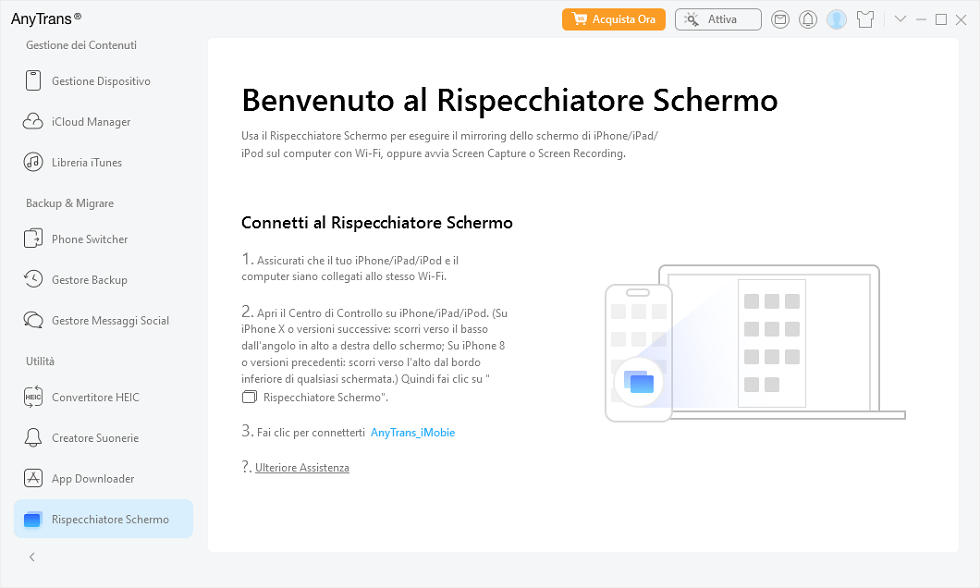980x588 pixels.
Task: Click the gift t-shirt icon
Action: pyautogui.click(x=865, y=19)
